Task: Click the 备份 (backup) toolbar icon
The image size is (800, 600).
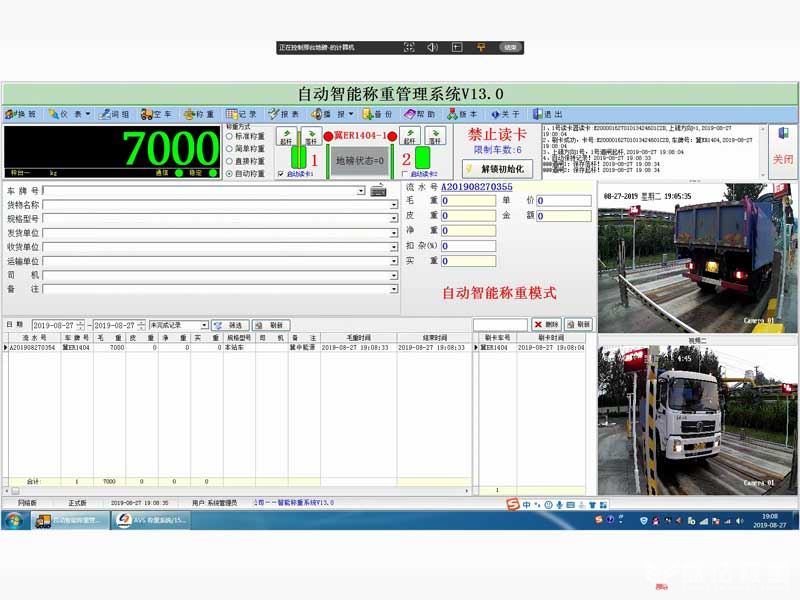Action: pos(377,114)
